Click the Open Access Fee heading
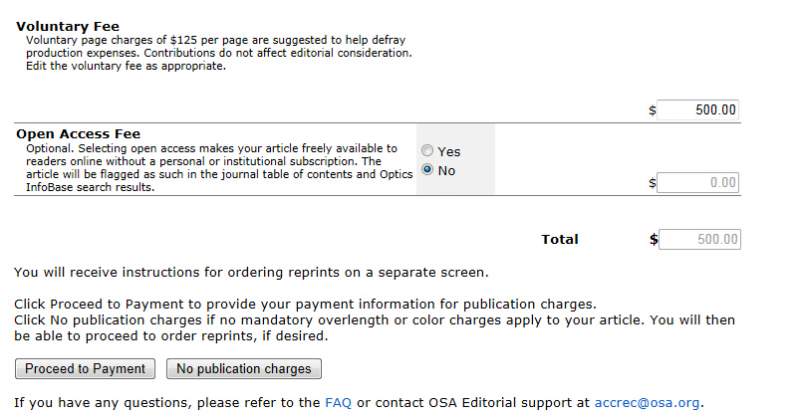The image size is (800, 419). [x=78, y=134]
